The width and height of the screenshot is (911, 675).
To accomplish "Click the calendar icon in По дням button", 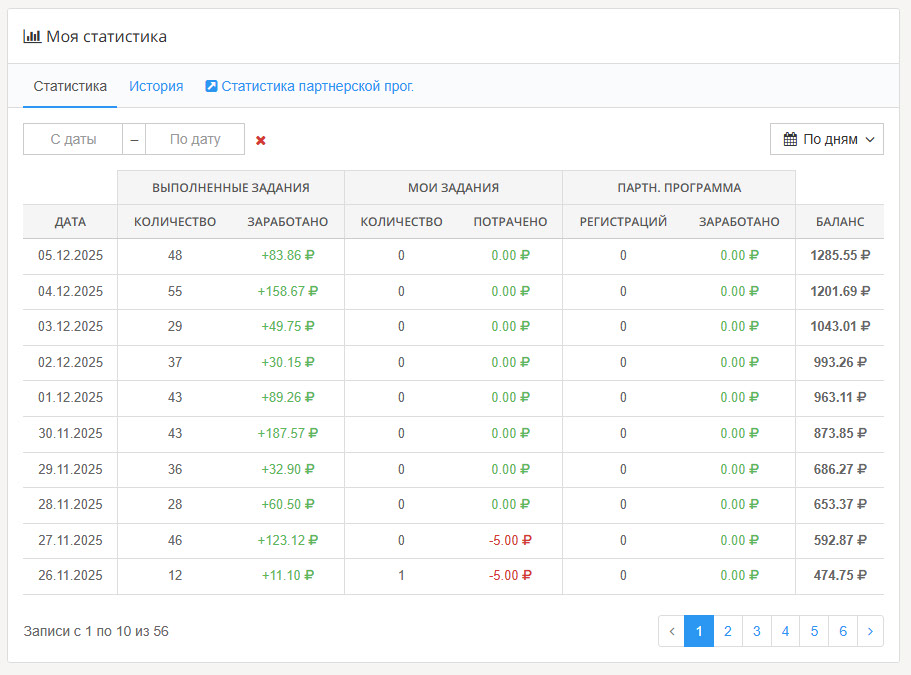I will pos(790,139).
